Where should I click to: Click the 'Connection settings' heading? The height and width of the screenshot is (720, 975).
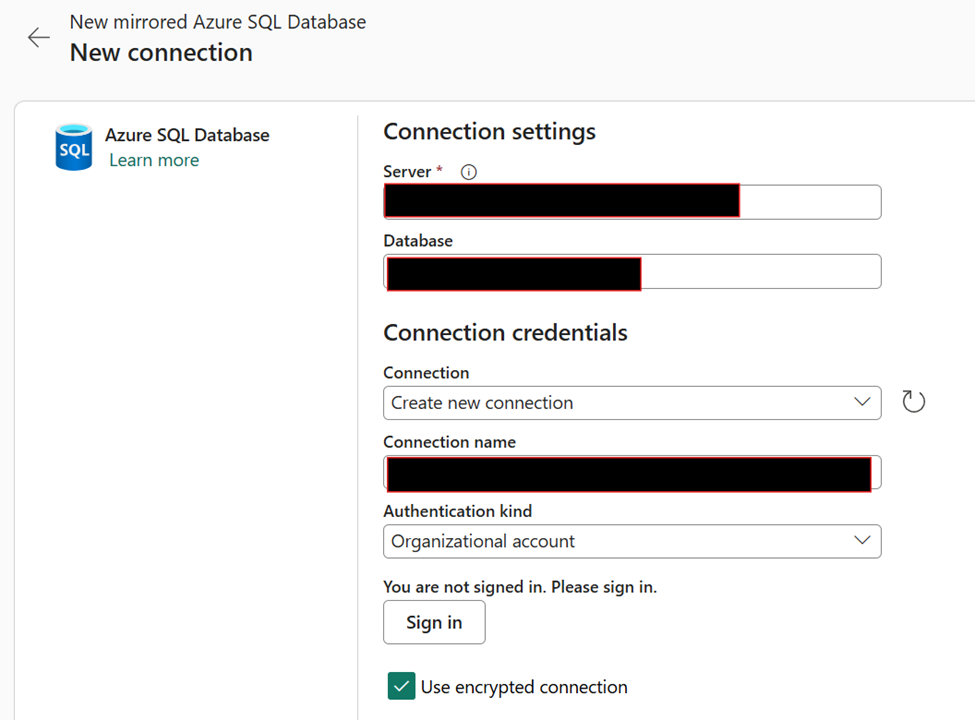pyautogui.click(x=489, y=132)
